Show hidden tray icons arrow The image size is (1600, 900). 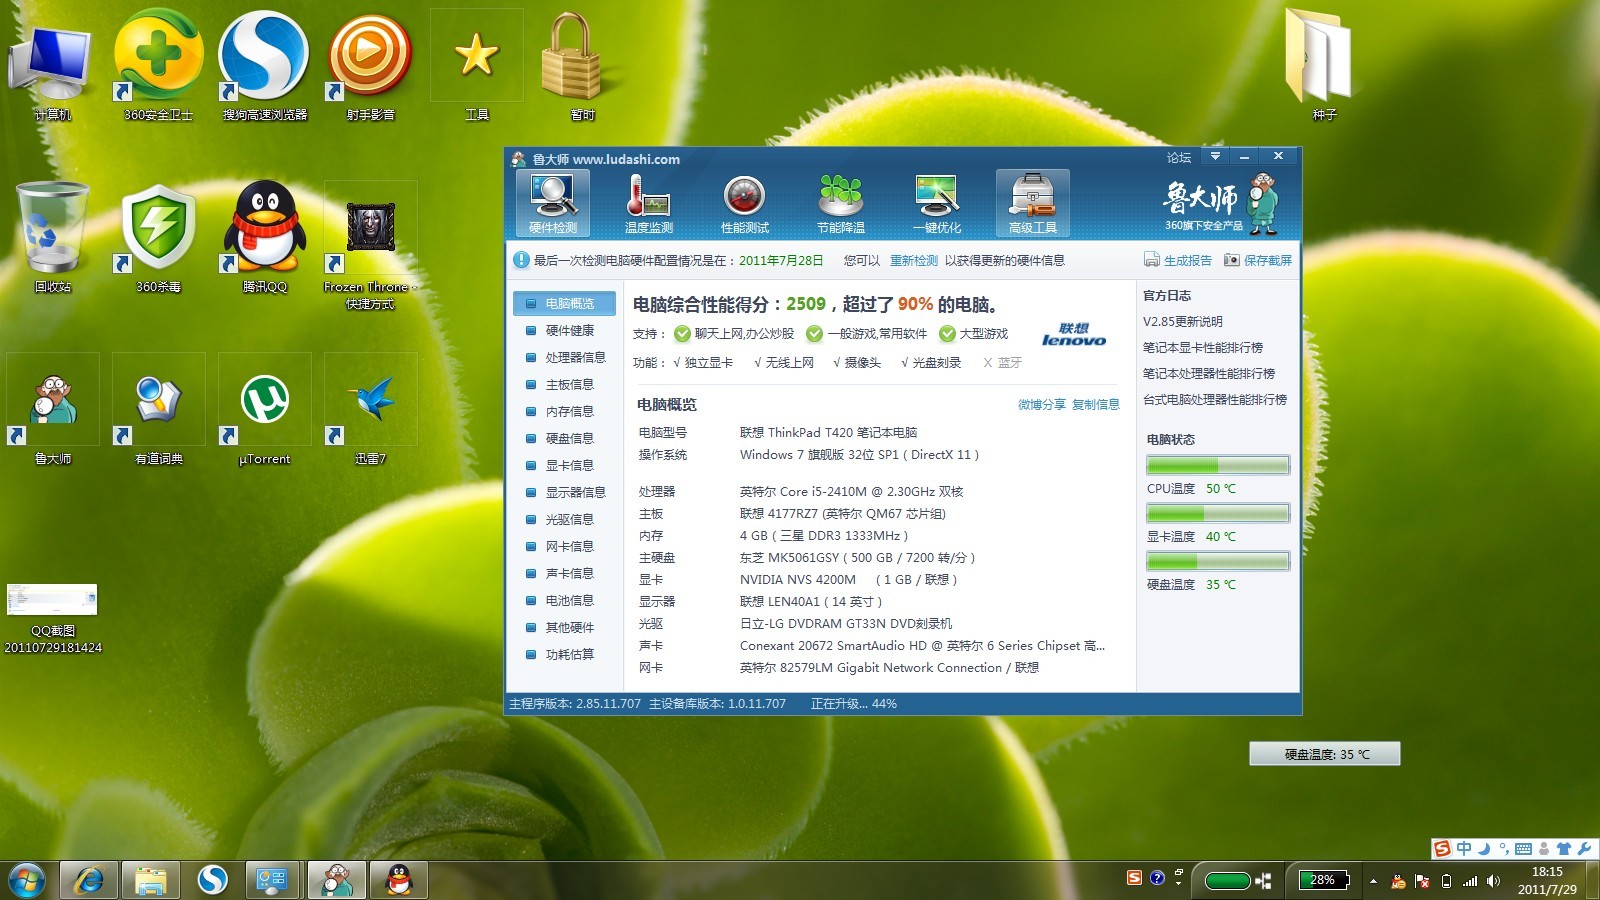1373,881
